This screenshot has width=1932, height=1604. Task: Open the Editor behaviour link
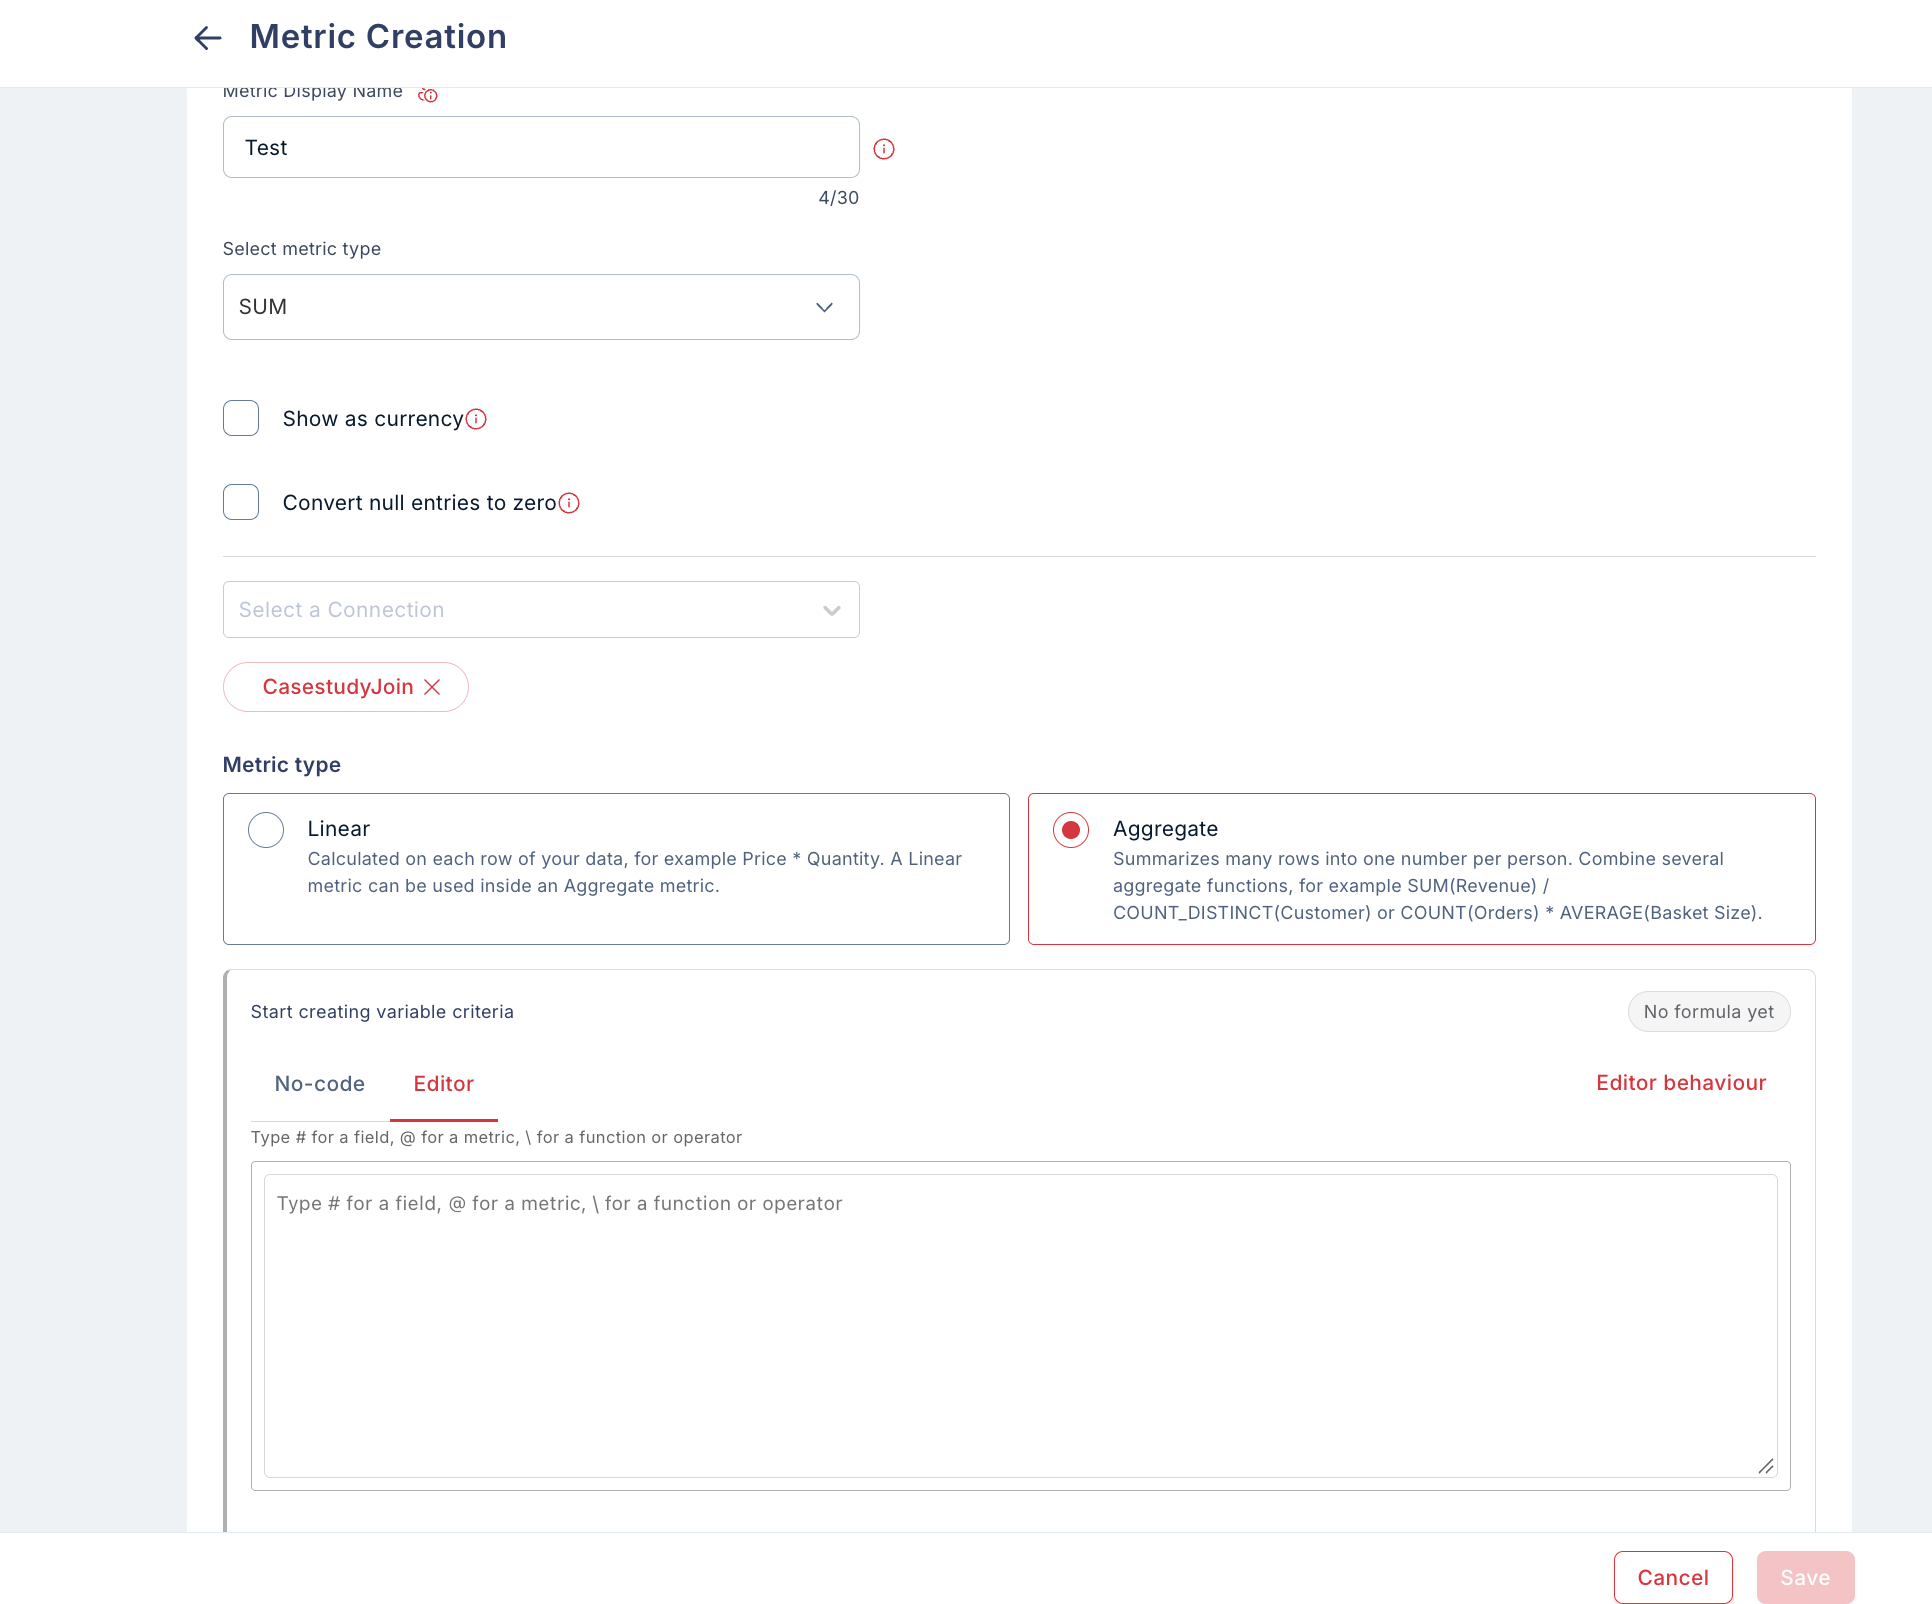1681,1083
